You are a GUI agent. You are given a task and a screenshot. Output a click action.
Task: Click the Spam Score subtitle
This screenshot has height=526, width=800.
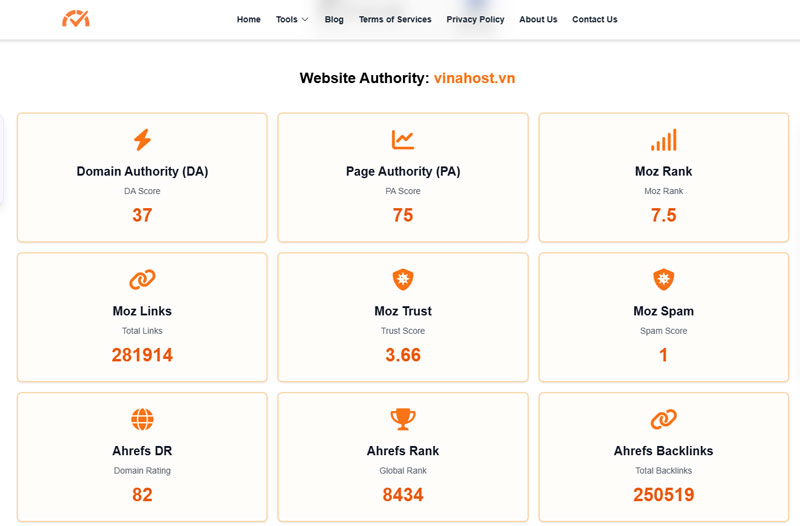(664, 331)
